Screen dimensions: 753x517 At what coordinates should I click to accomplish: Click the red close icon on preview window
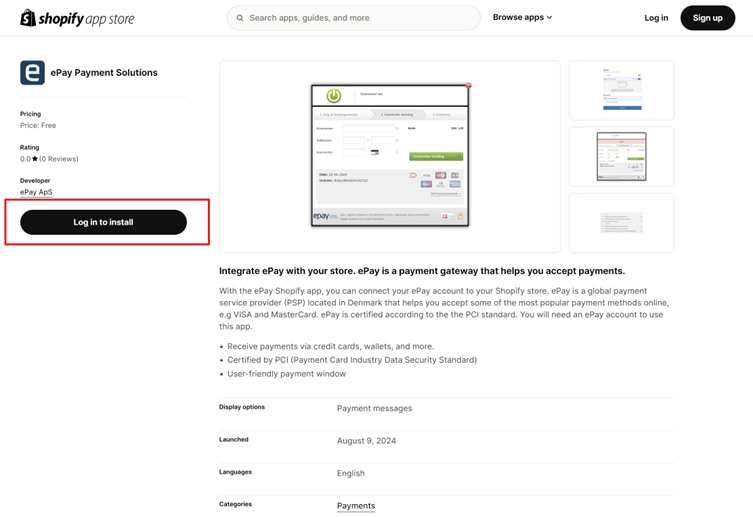(468, 86)
